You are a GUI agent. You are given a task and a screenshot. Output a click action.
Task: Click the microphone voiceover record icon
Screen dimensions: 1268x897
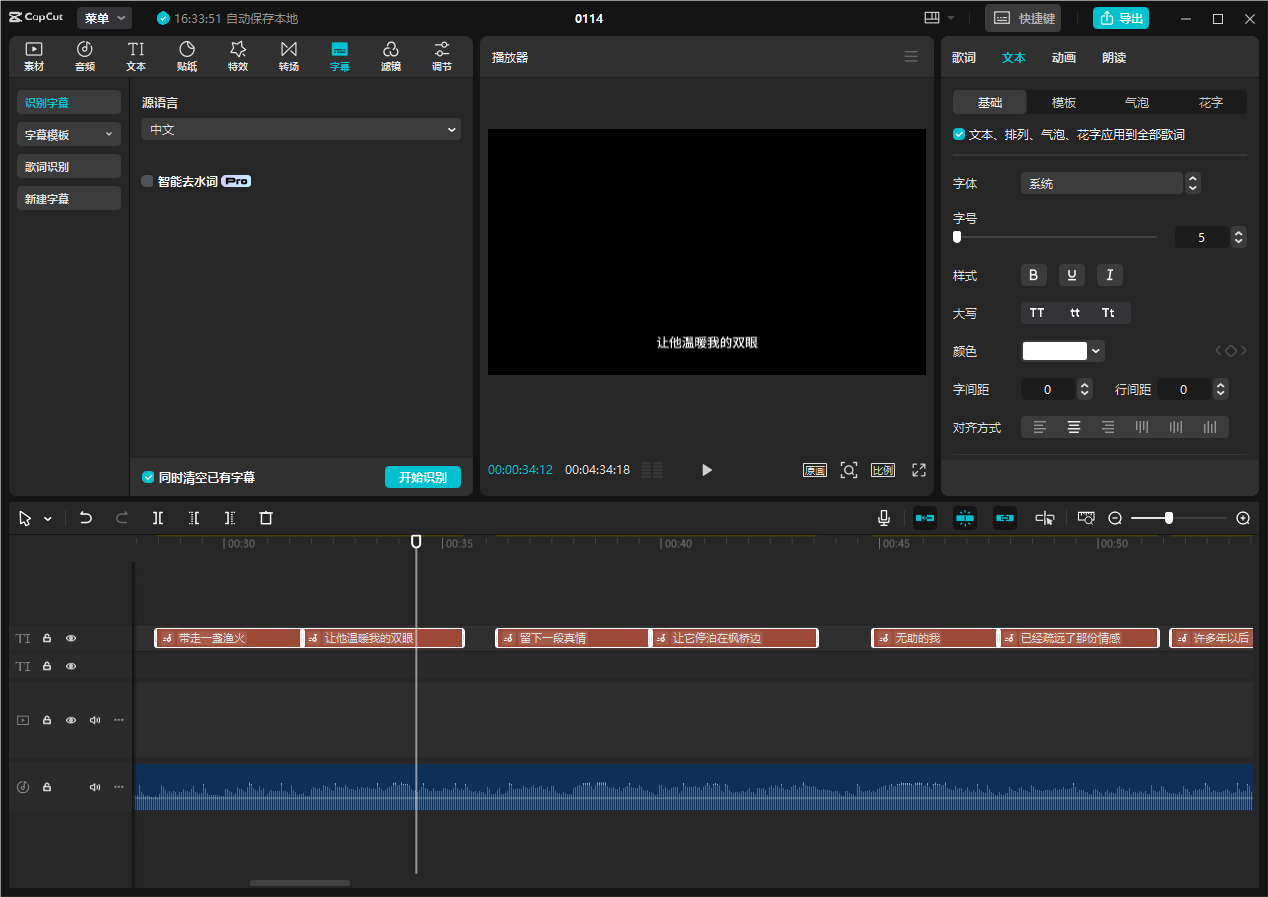click(884, 518)
